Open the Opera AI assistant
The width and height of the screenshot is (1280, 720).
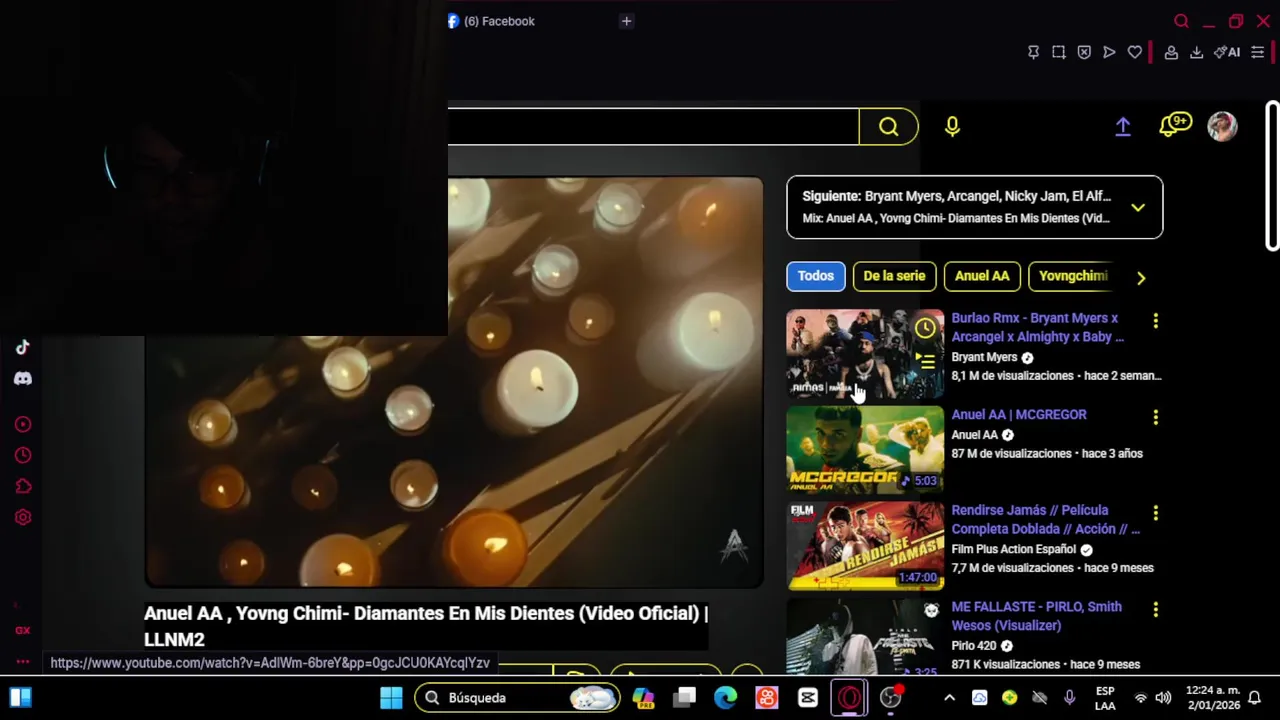[1227, 52]
